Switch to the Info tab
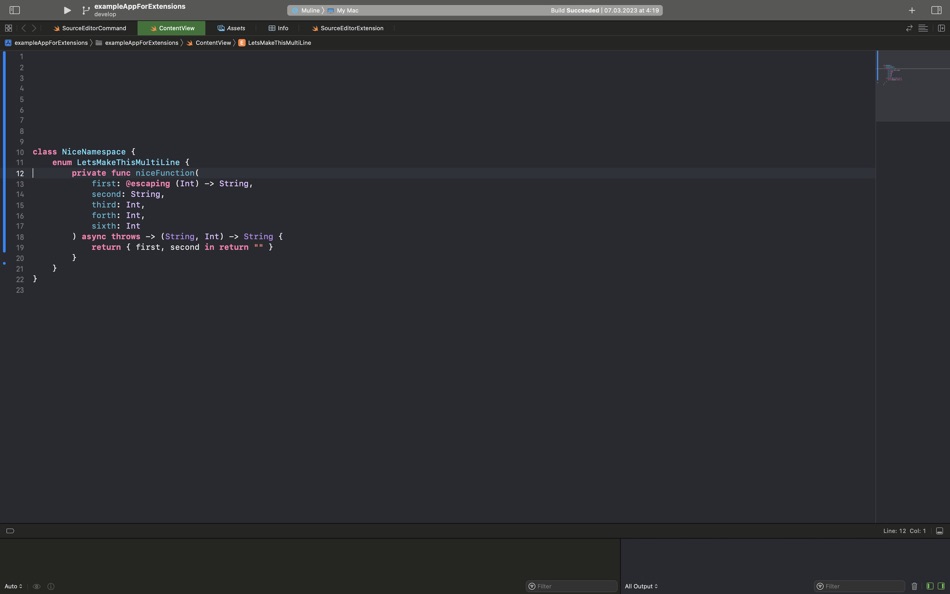 point(278,28)
